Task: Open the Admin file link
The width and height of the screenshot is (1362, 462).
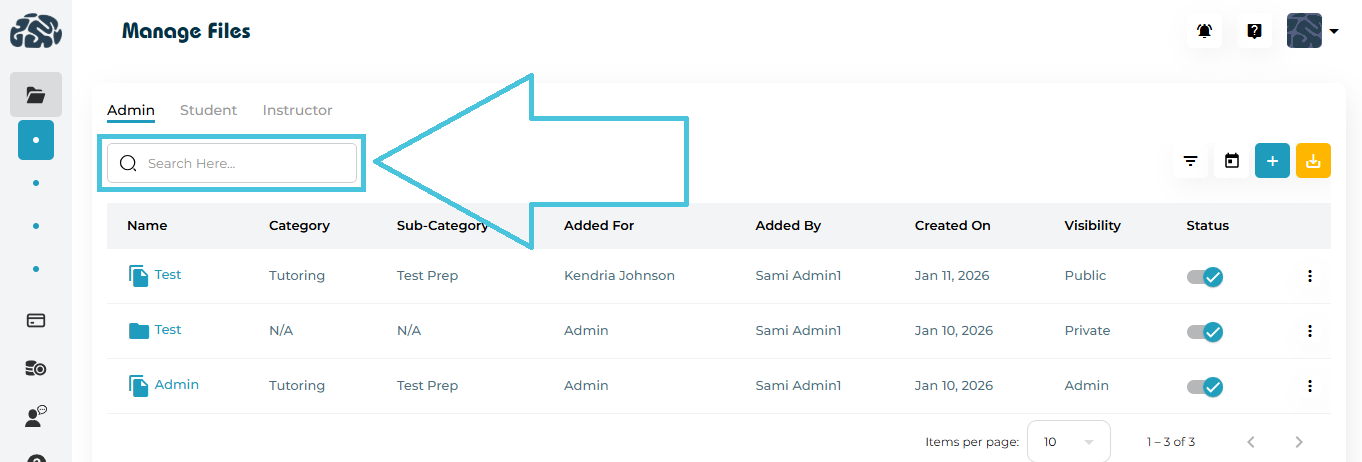Action: [x=176, y=385]
